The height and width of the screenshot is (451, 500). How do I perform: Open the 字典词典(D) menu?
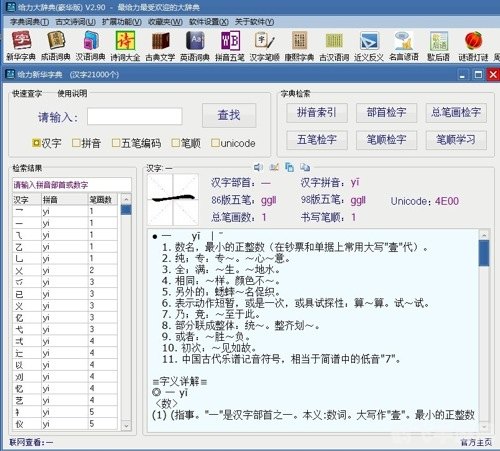tap(29, 22)
